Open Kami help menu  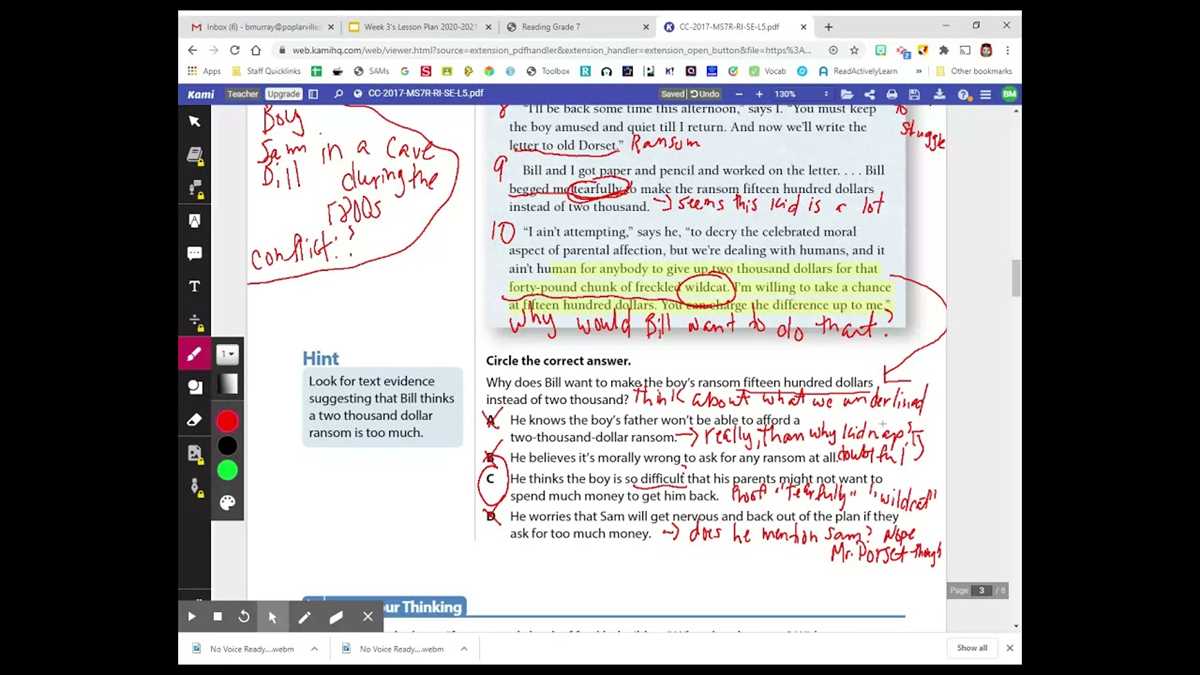(964, 94)
